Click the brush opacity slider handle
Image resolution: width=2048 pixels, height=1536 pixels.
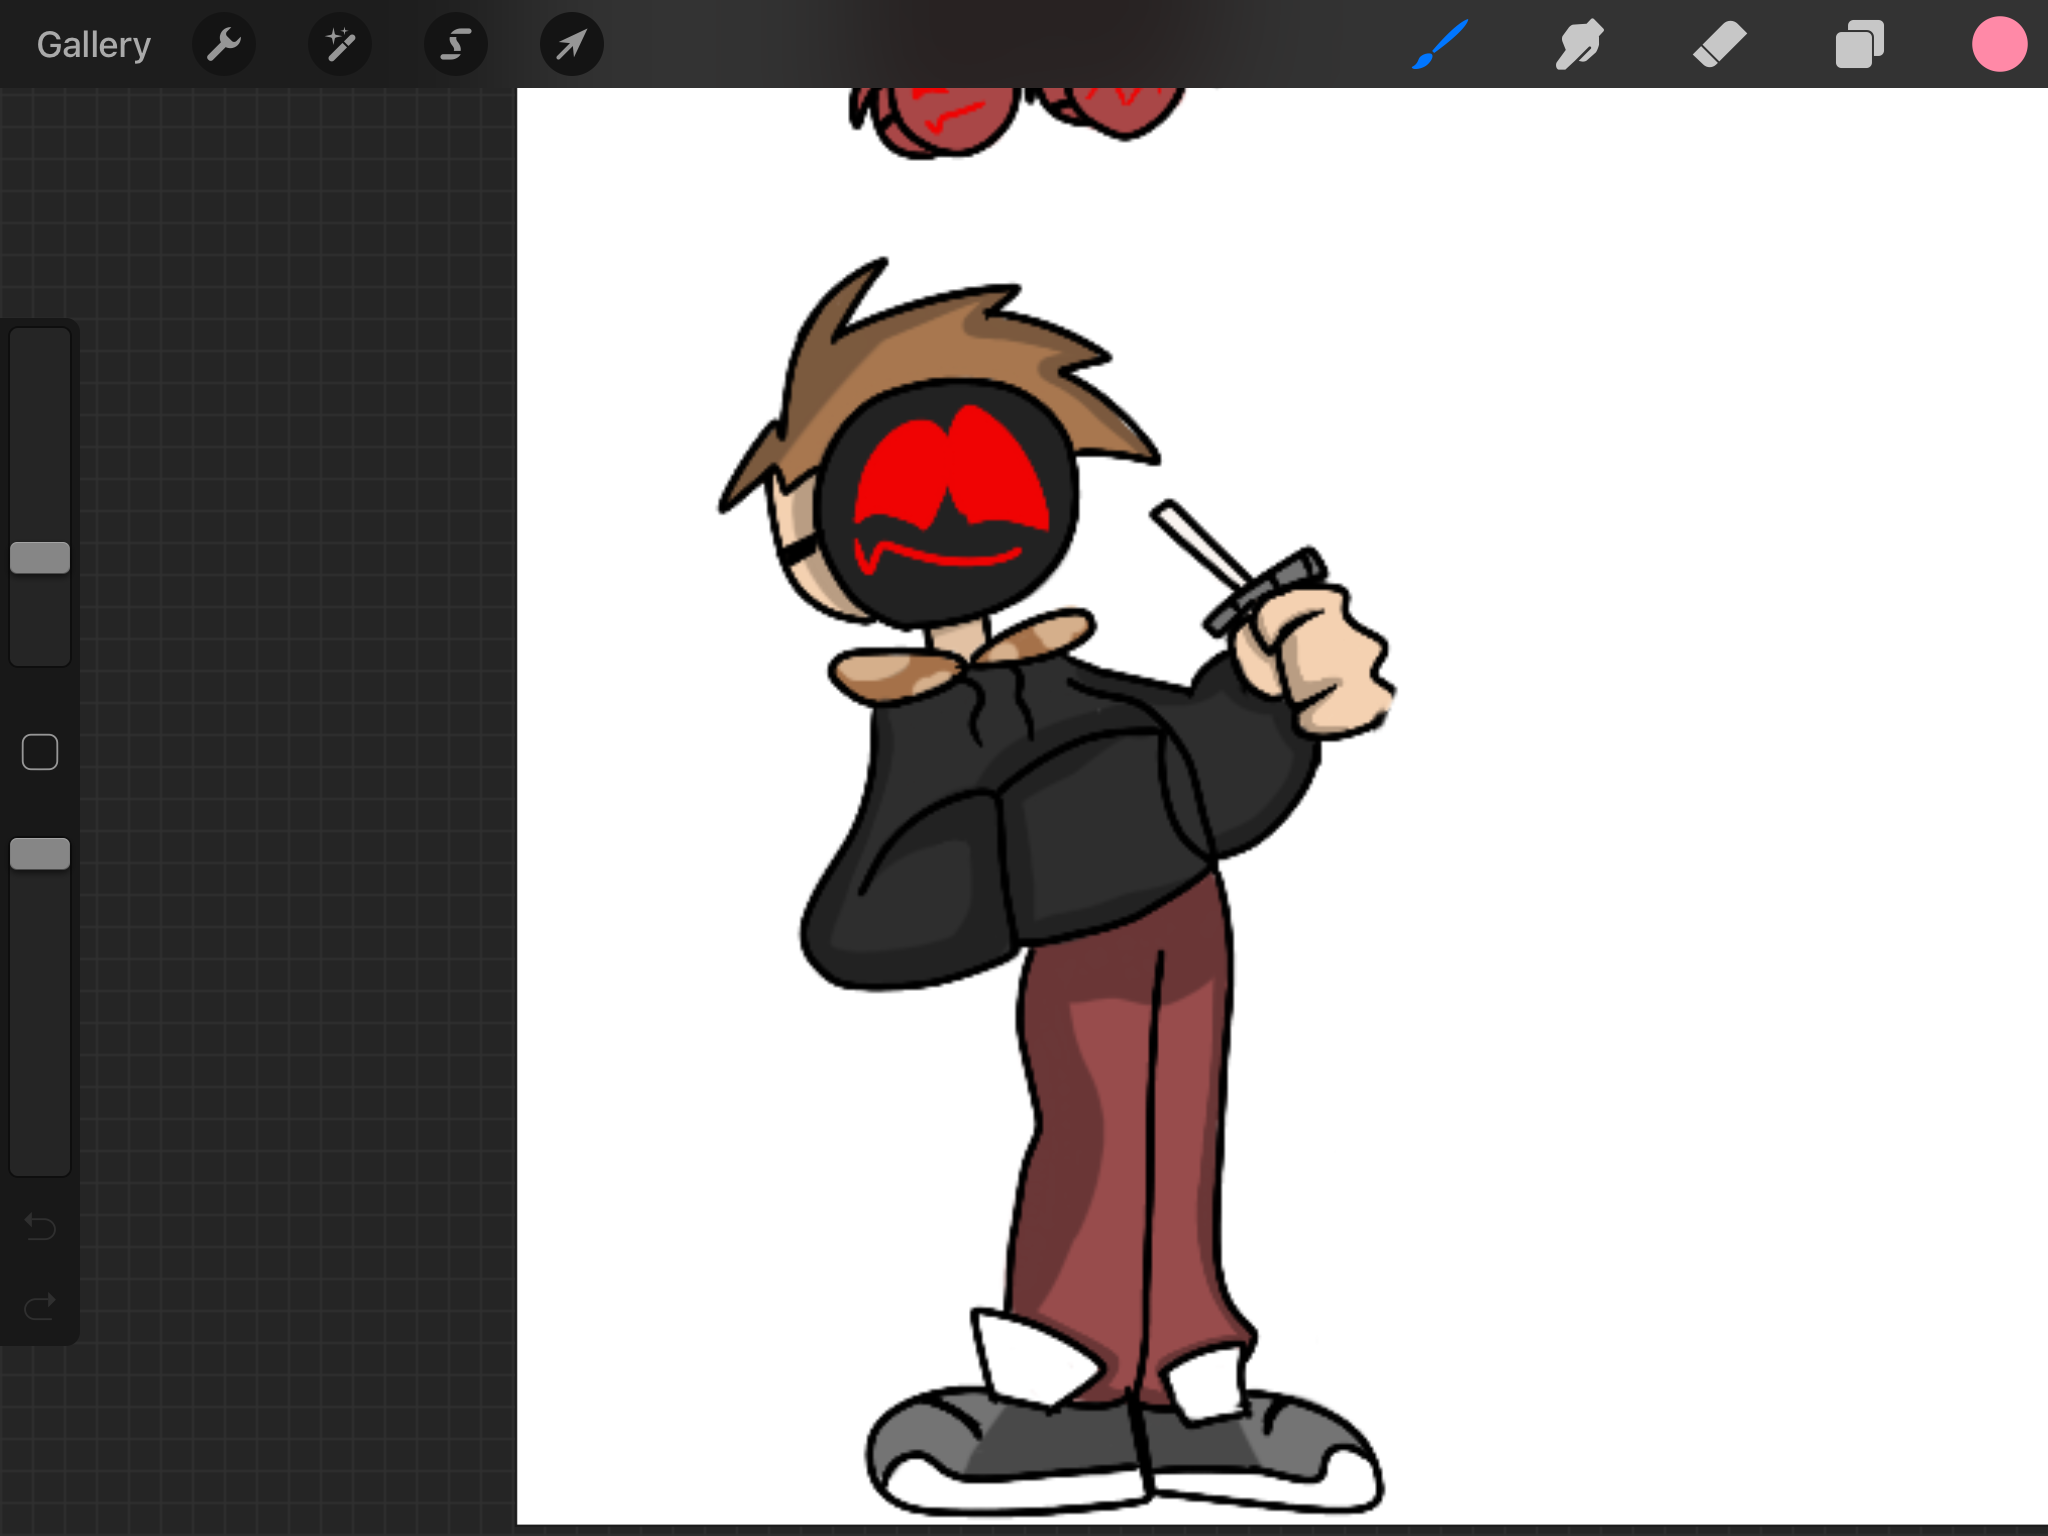point(40,854)
